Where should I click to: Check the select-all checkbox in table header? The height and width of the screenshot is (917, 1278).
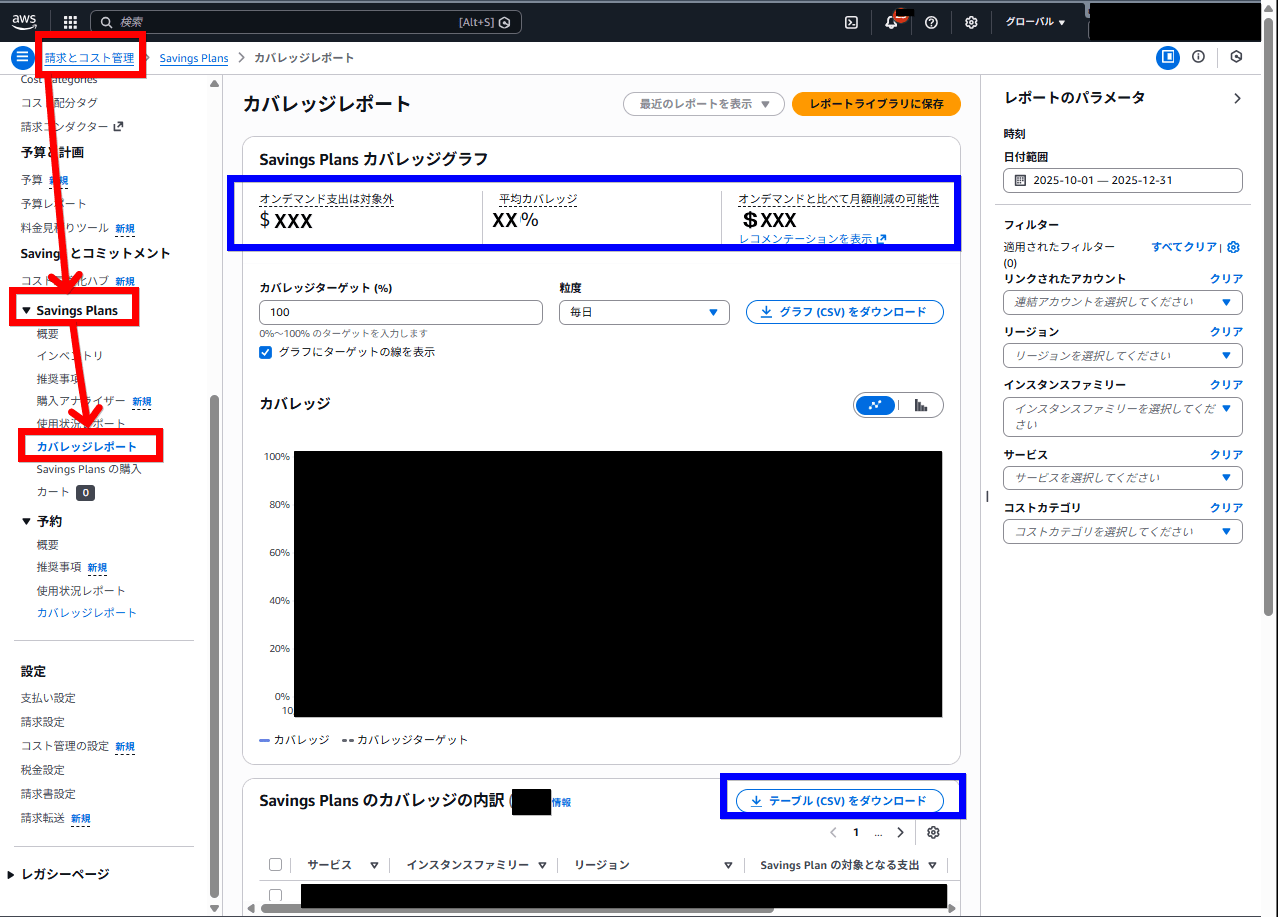point(276,865)
